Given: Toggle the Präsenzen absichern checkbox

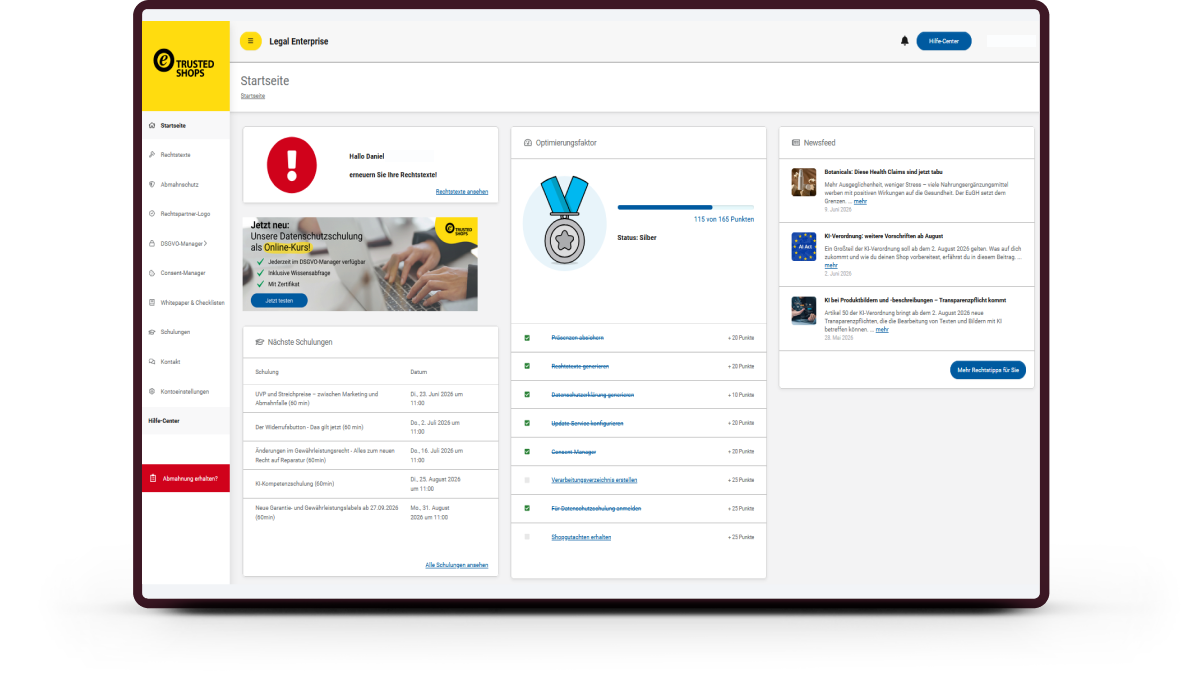Looking at the screenshot, I should click(x=527, y=338).
